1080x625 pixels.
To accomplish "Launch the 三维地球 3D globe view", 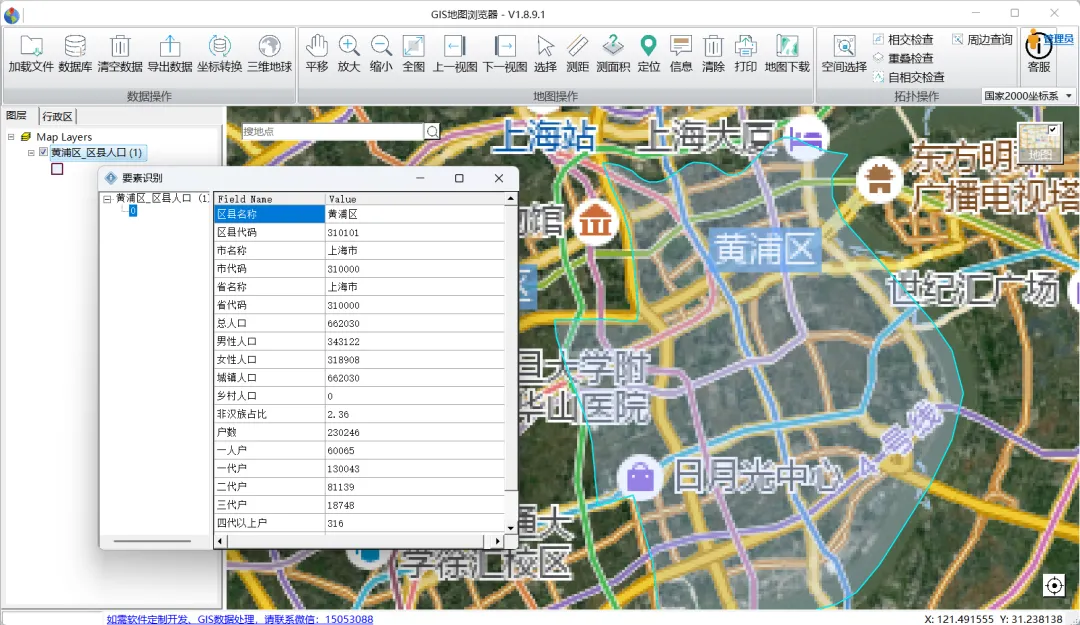I will coord(269,47).
